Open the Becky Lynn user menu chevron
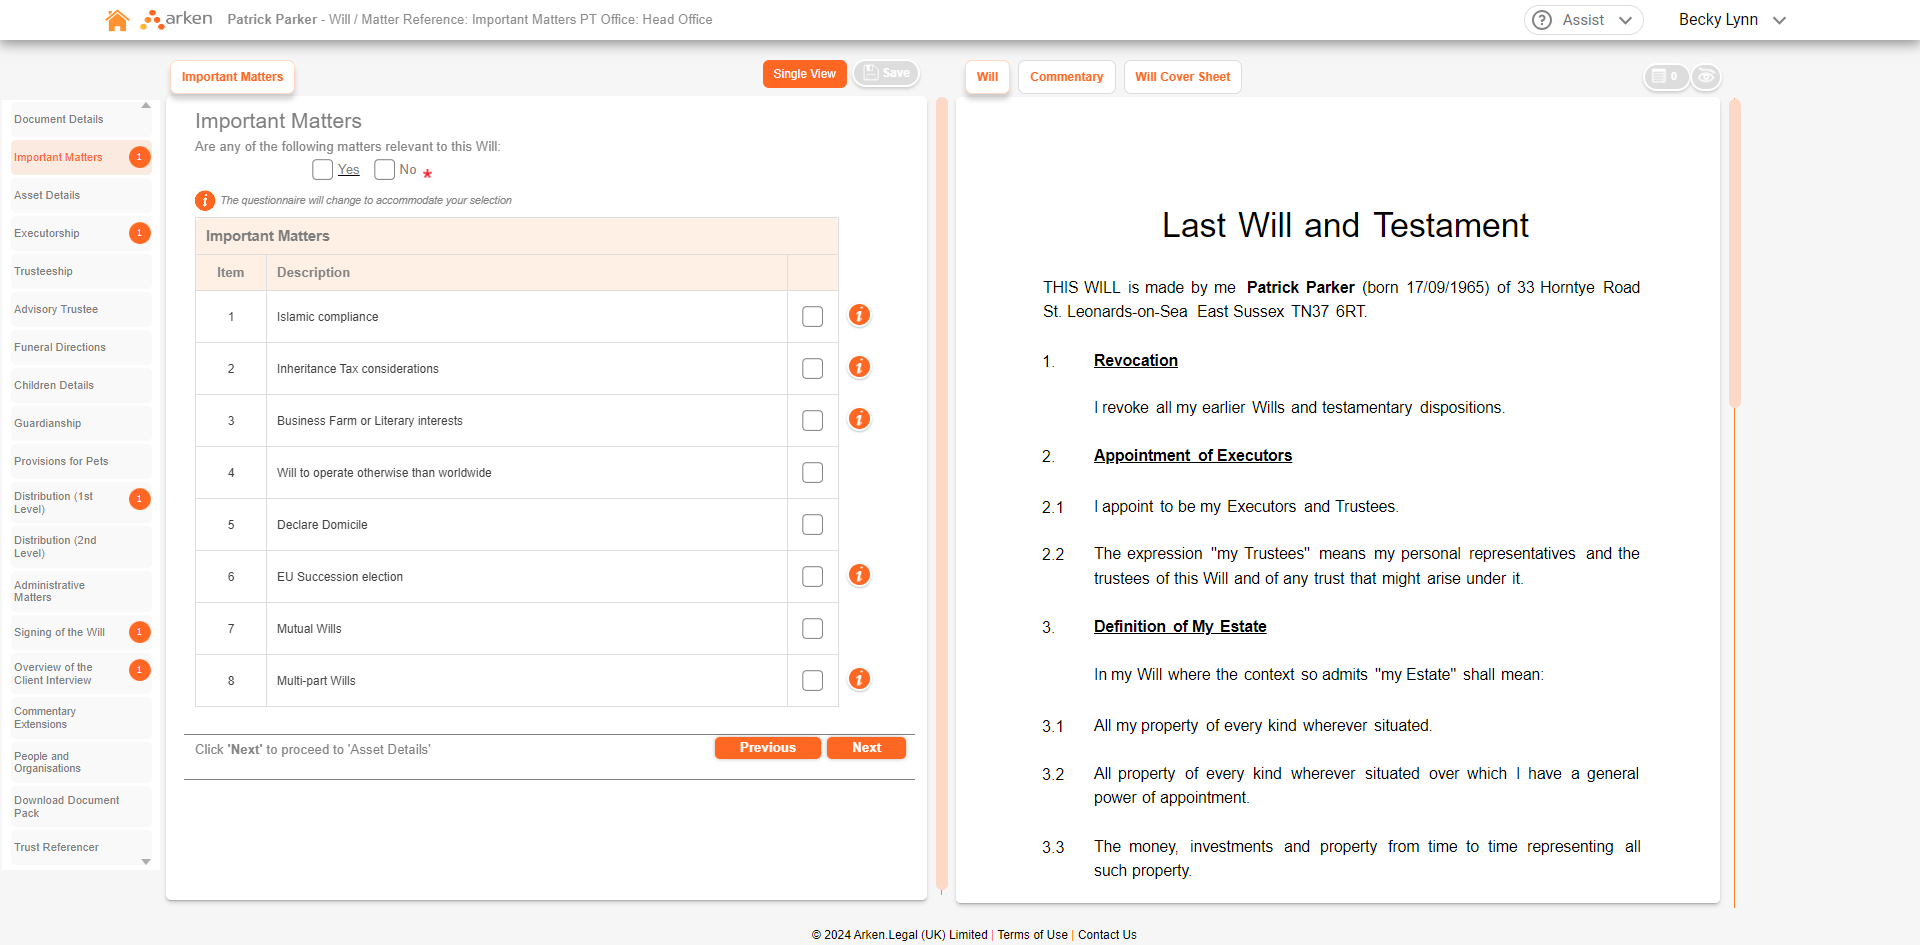The height and width of the screenshot is (945, 1920). (x=1779, y=20)
